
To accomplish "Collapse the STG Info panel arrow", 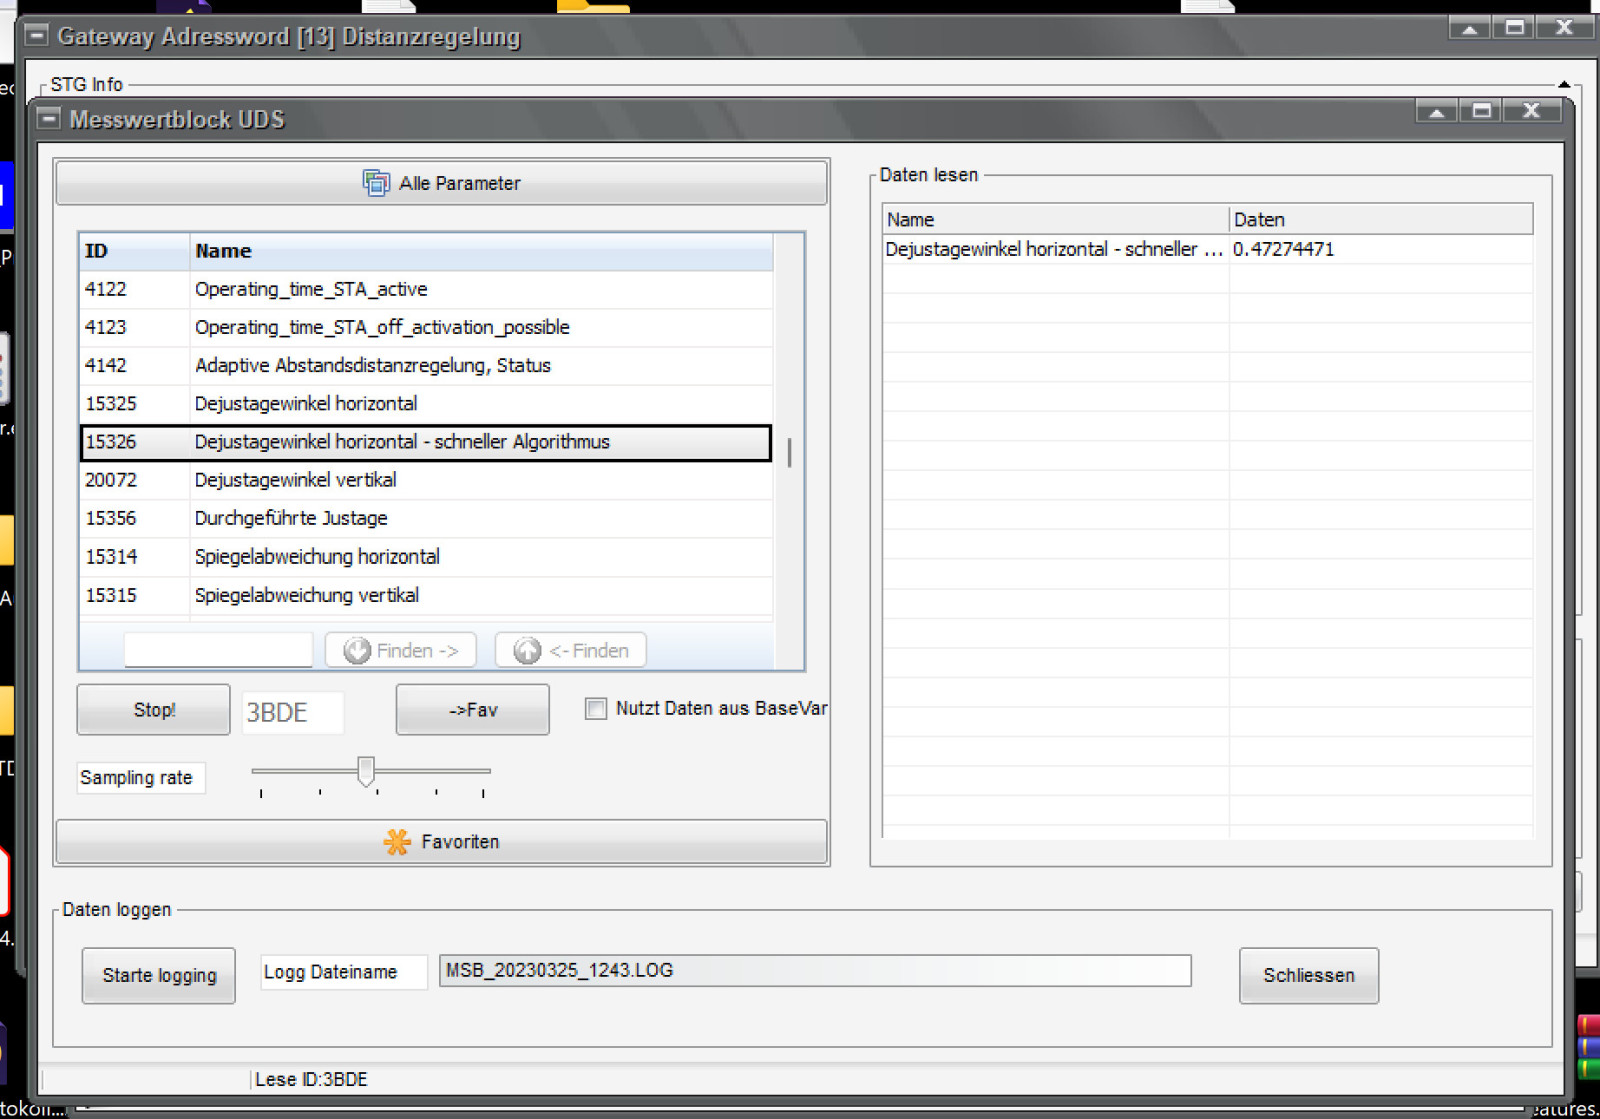I will coord(1563,85).
